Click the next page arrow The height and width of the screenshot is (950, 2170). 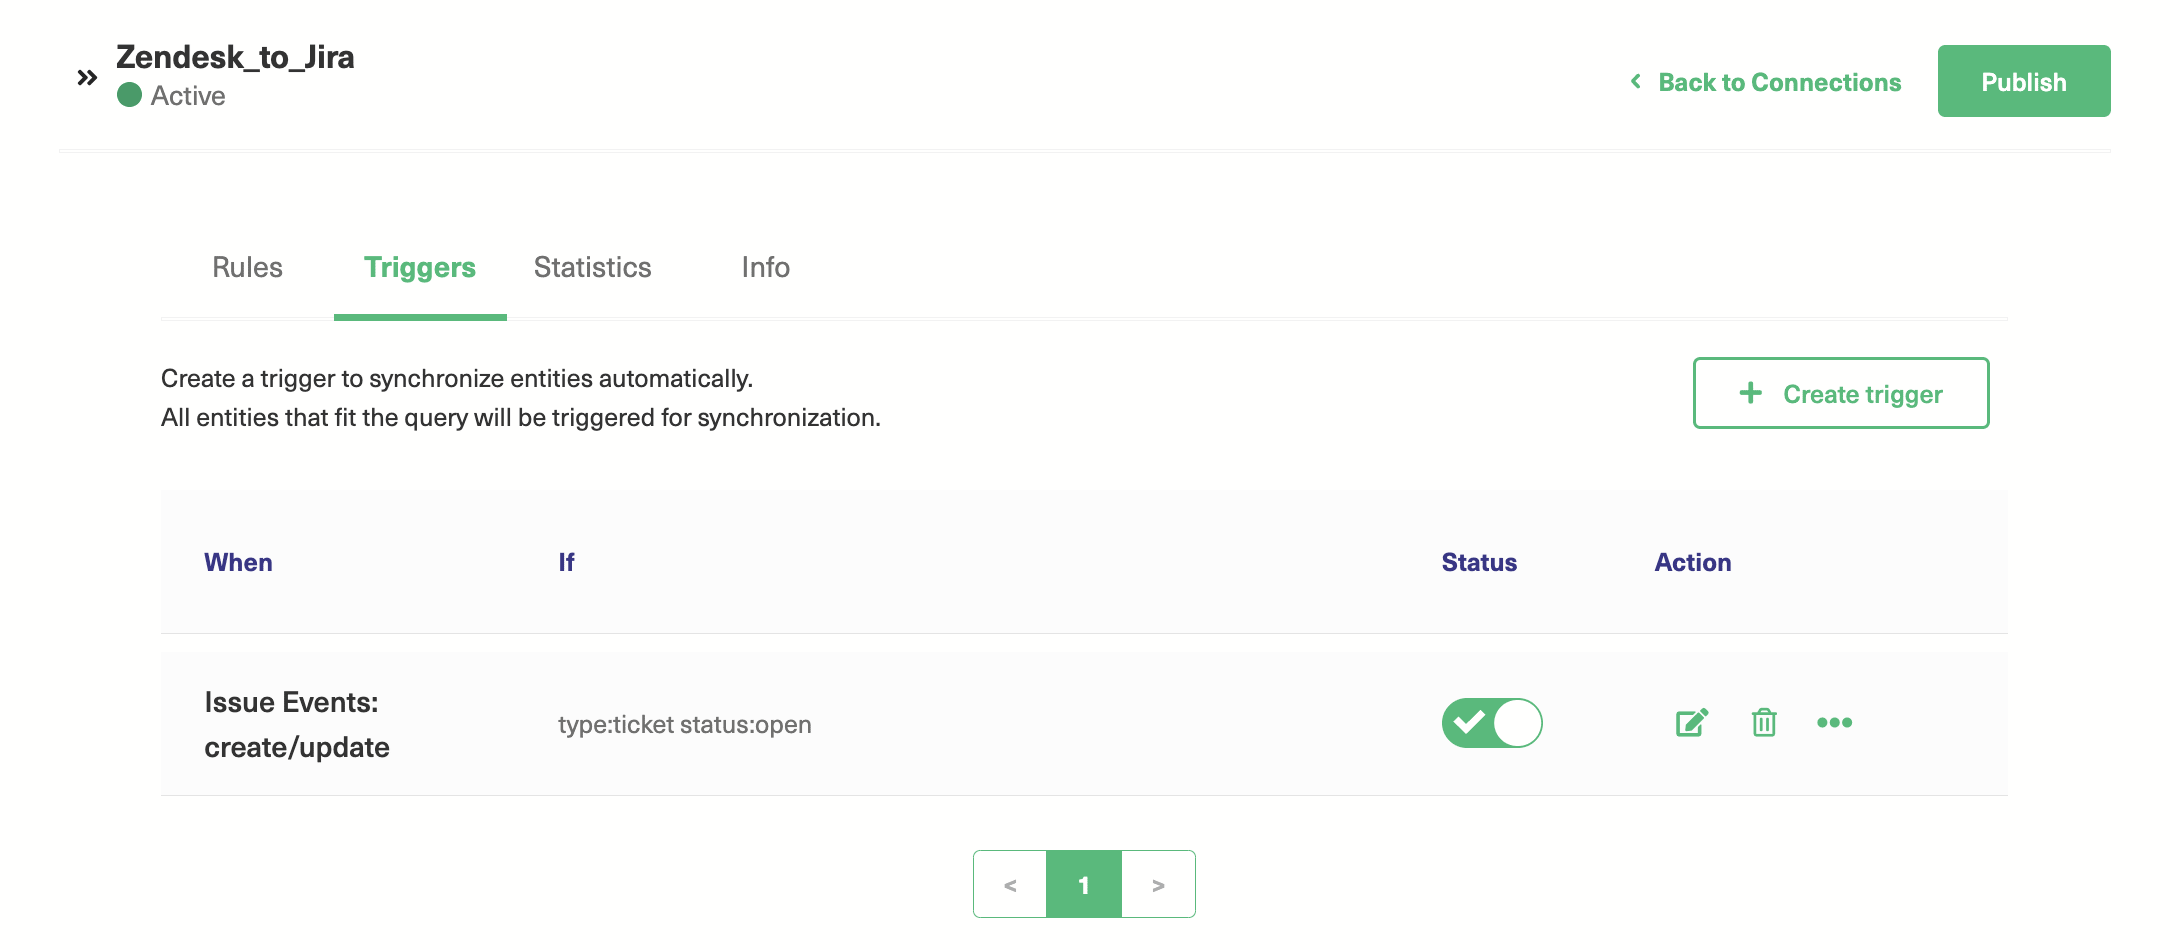coord(1158,884)
